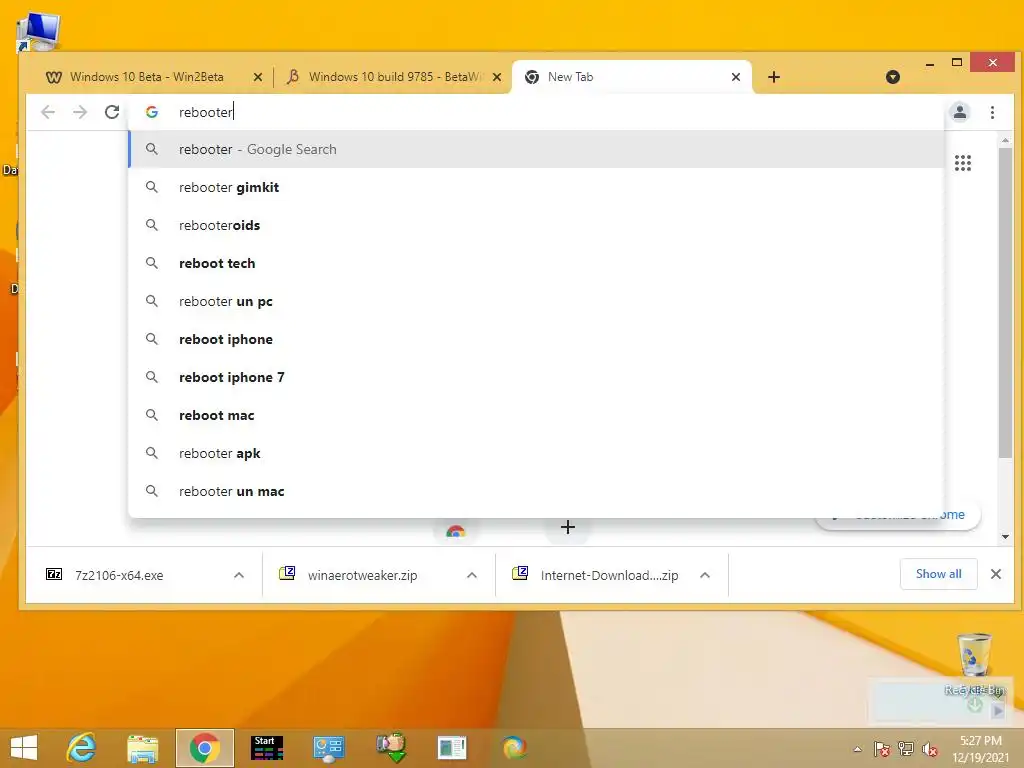Open the green download-arrow taskbar app
Viewport: 1024px width, 768px height.
[x=392, y=748]
